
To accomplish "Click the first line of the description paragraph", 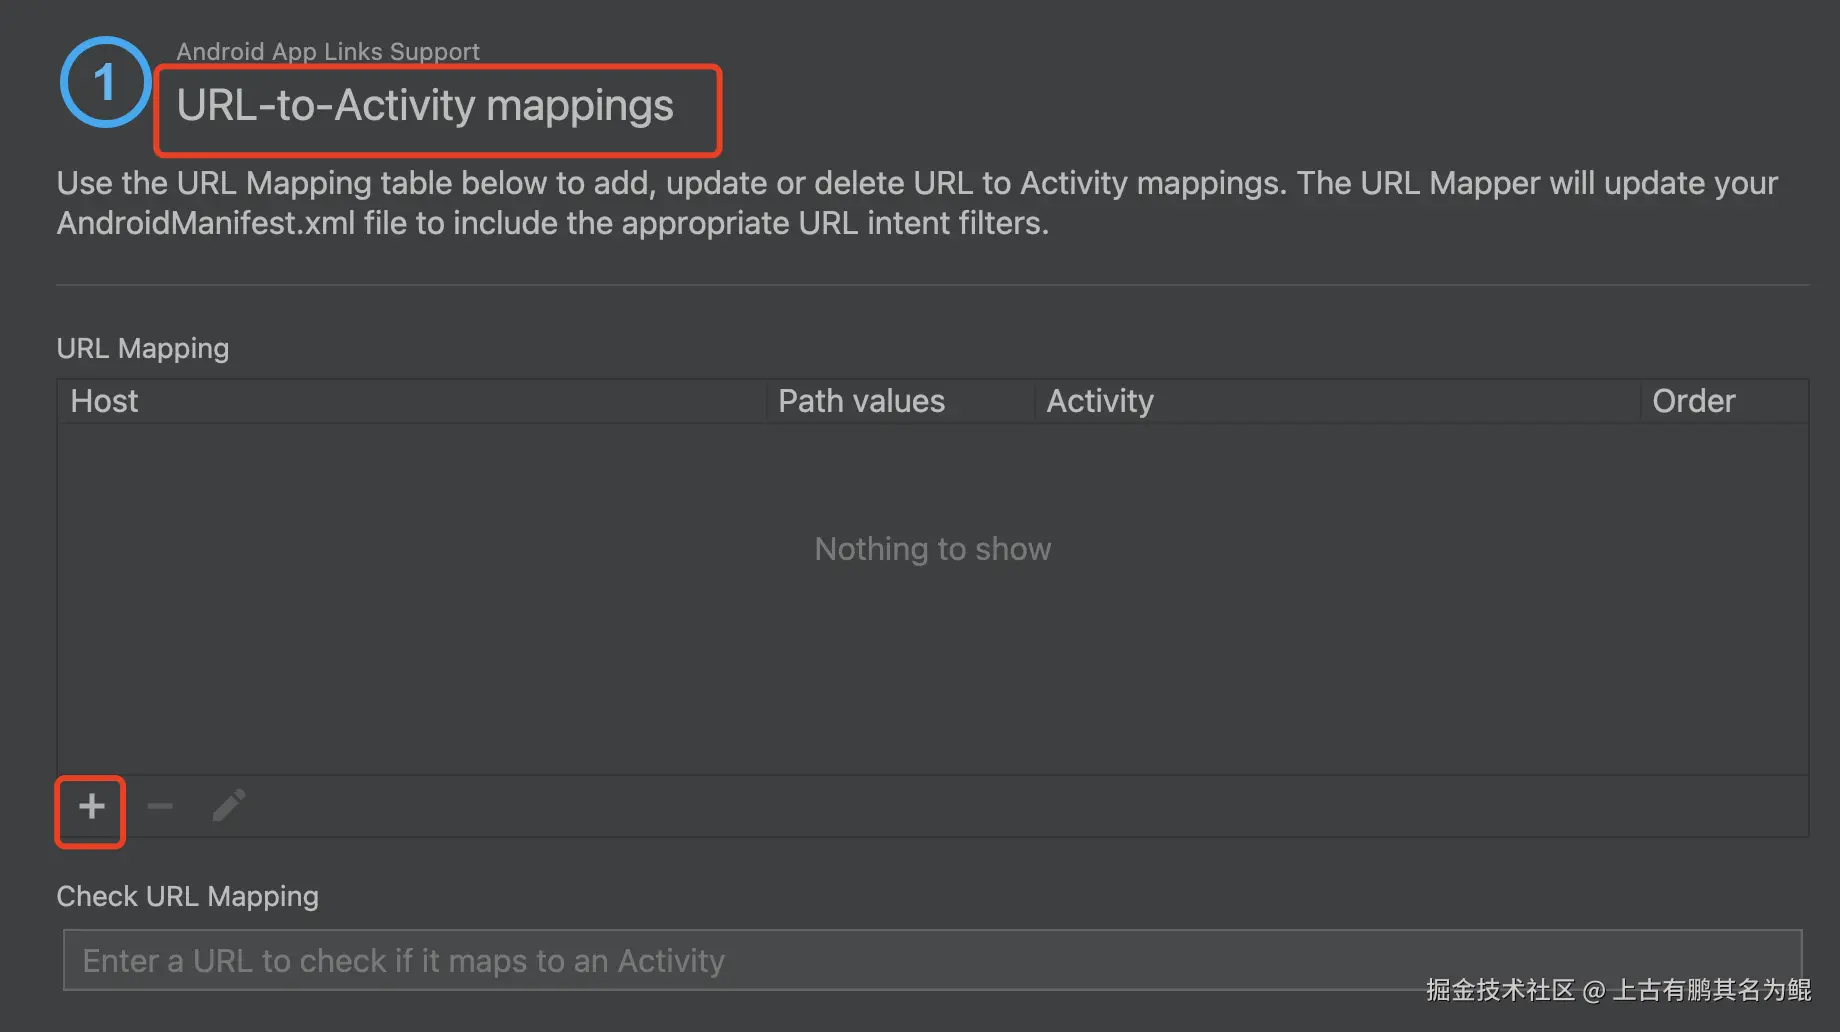I will (917, 184).
